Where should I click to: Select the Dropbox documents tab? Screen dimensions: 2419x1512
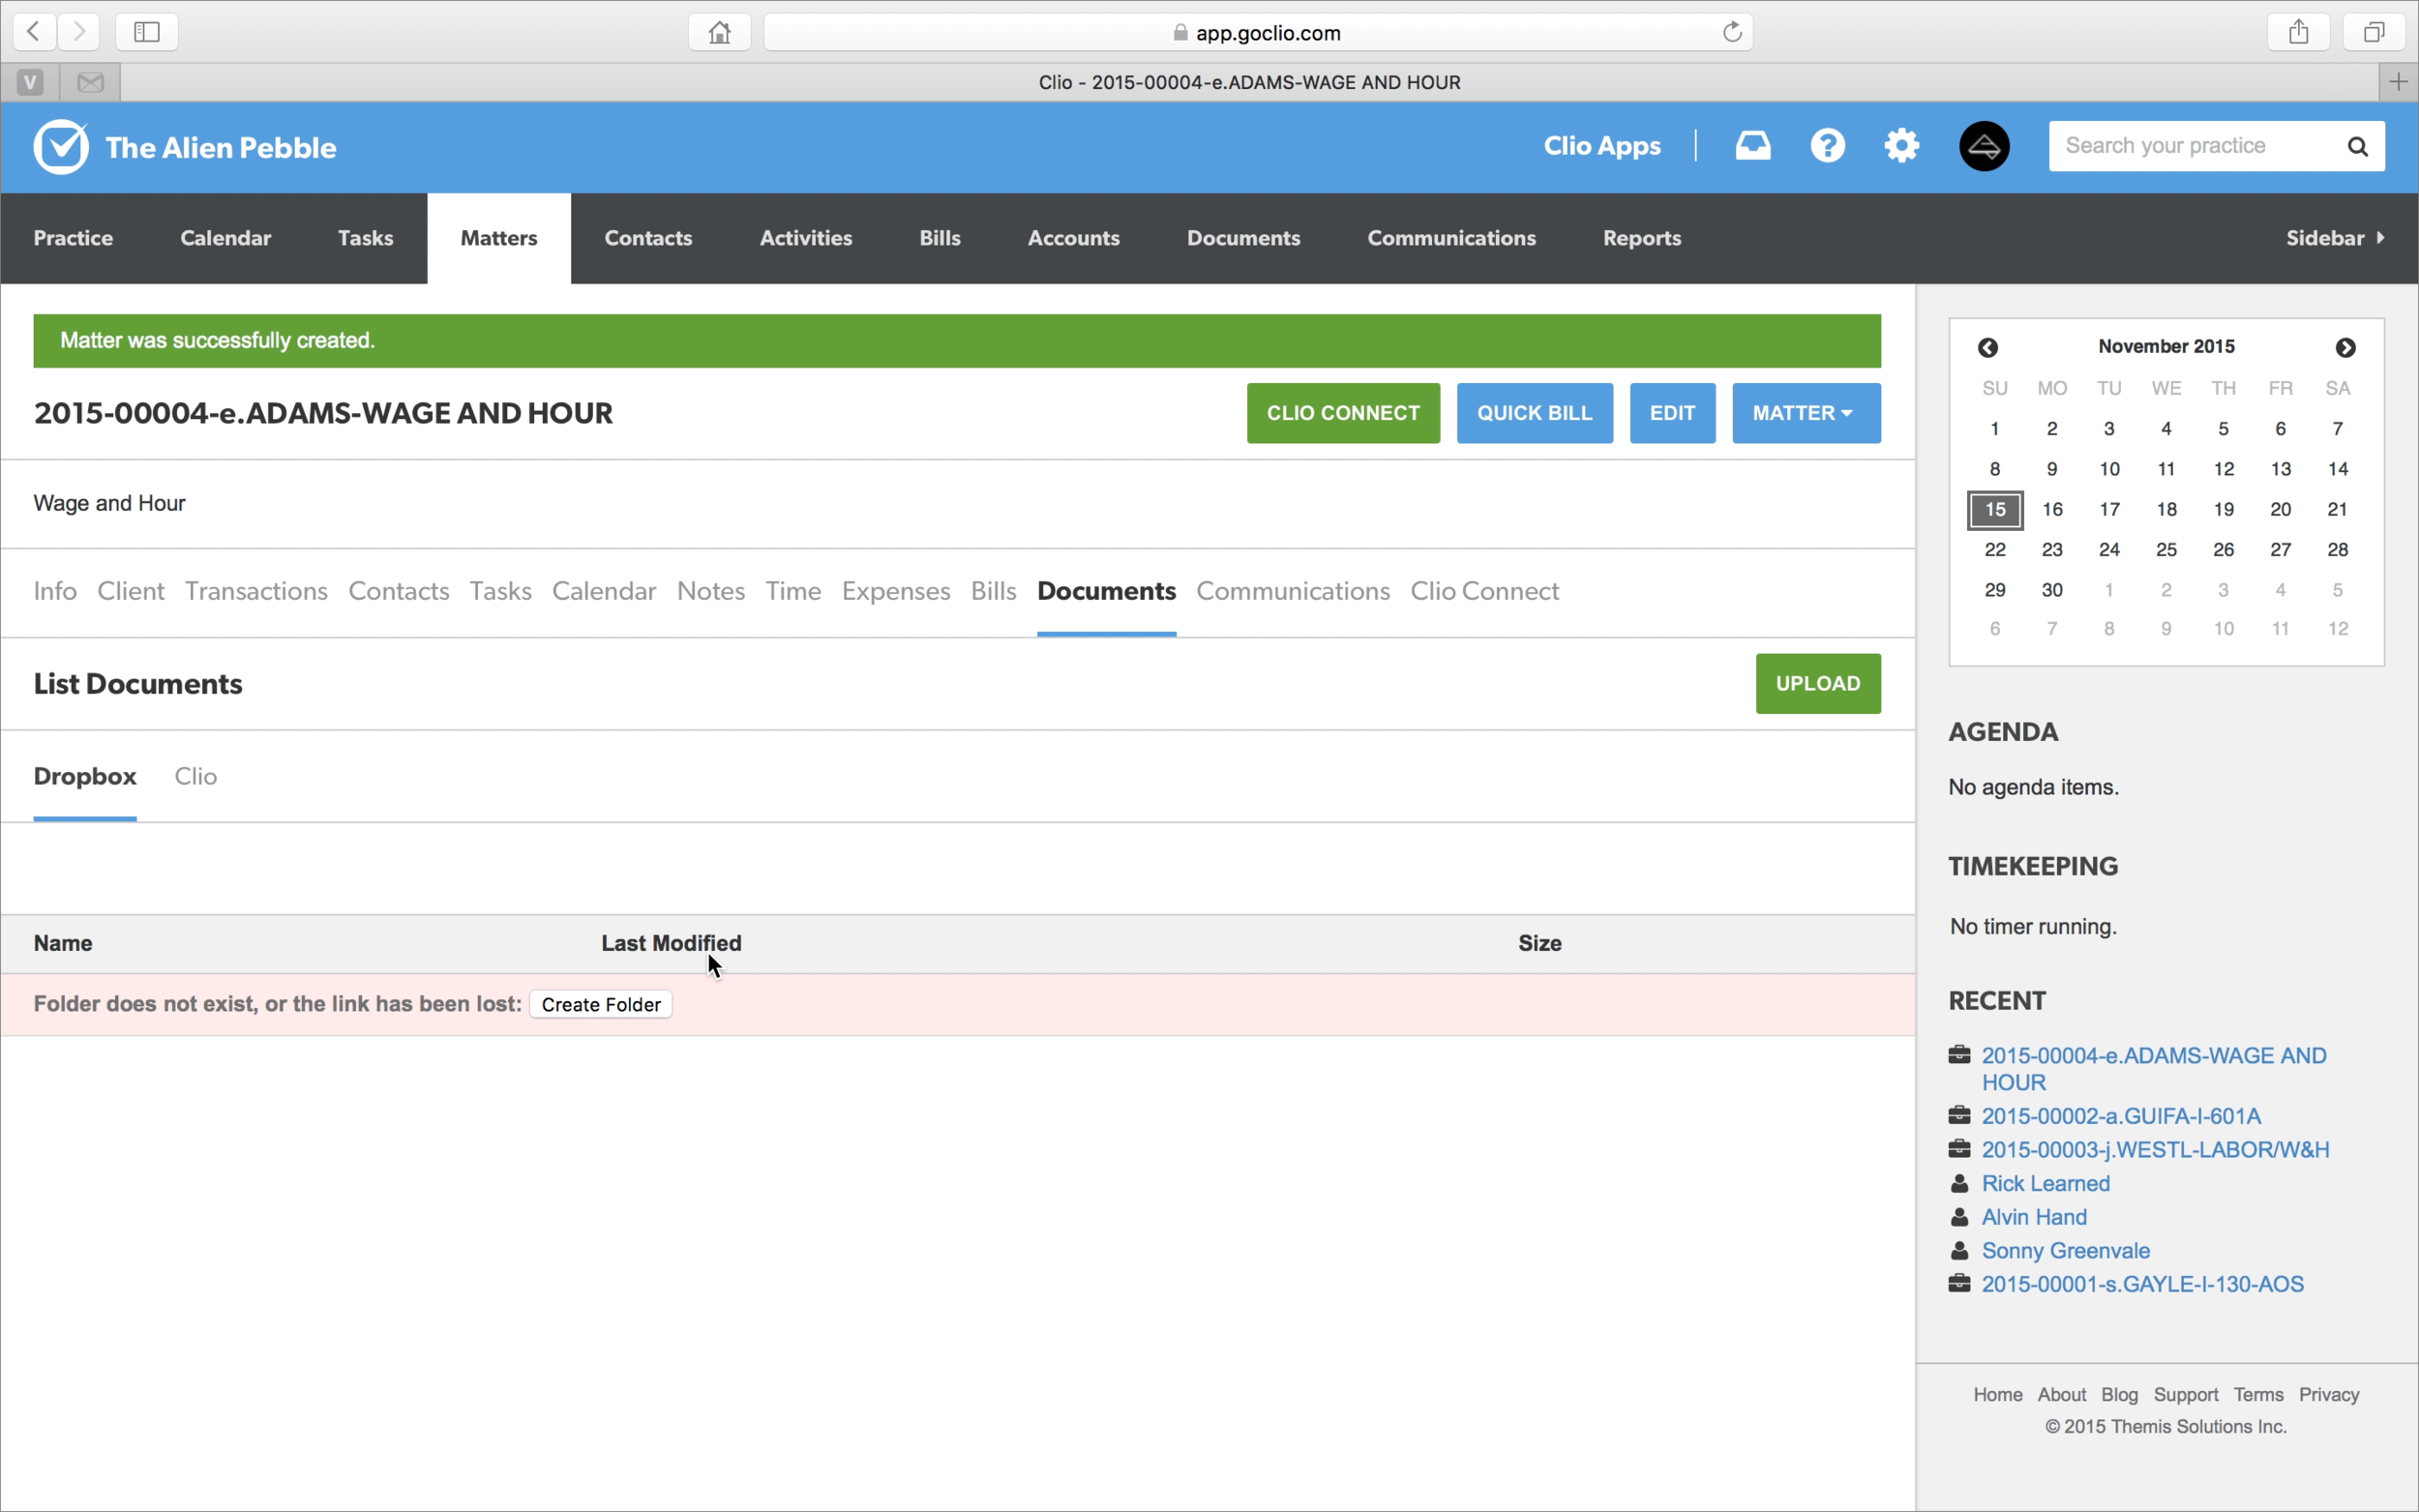pos(85,776)
